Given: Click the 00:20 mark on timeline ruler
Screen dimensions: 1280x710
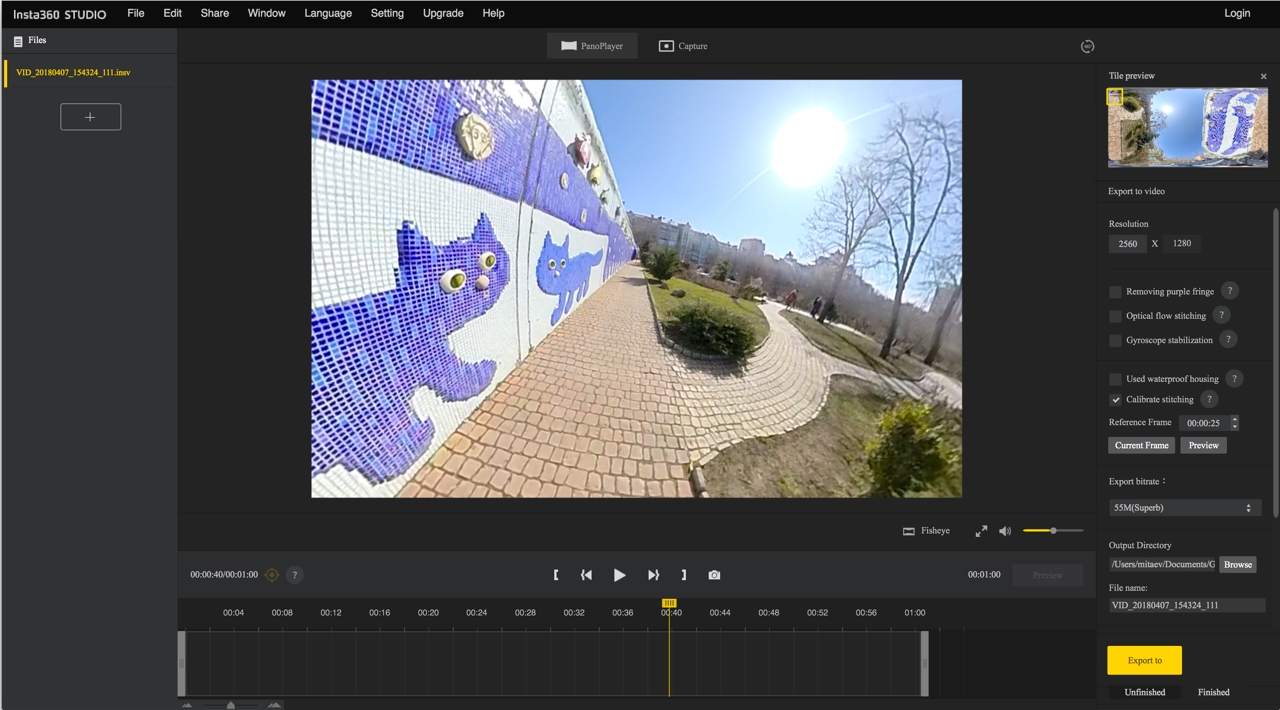Looking at the screenshot, I should coord(428,612).
